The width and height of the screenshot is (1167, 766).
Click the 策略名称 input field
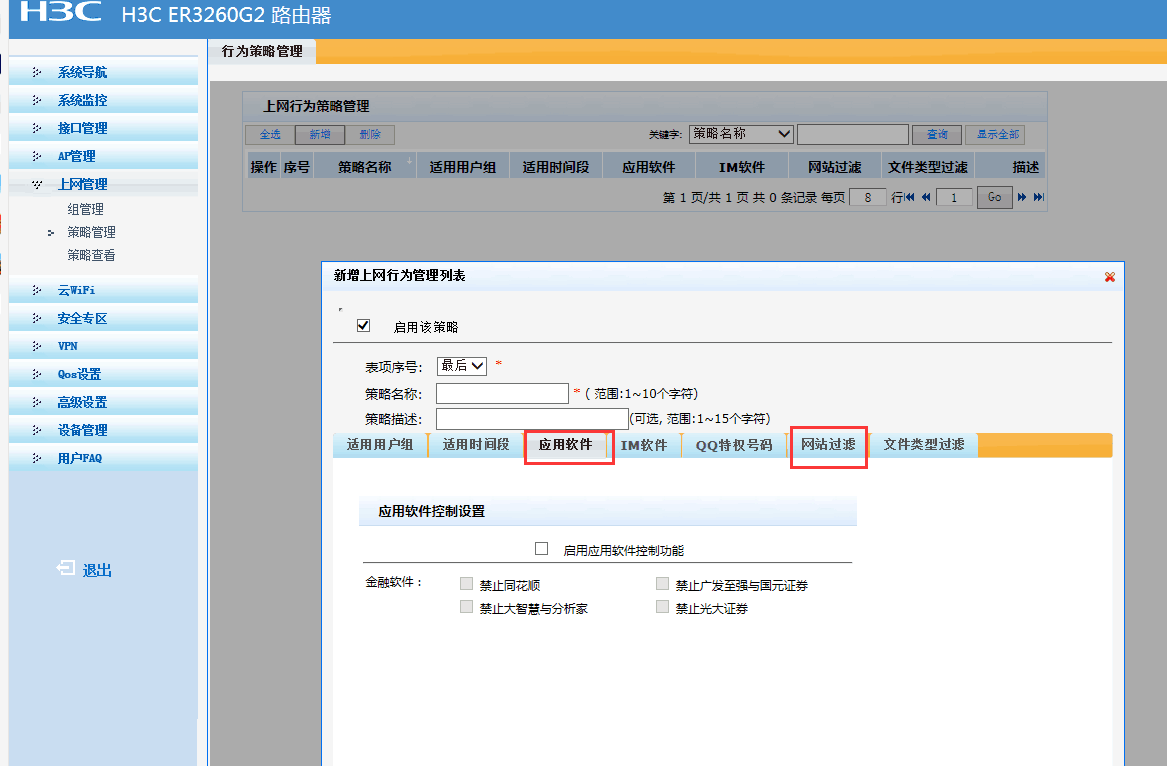[x=502, y=393]
